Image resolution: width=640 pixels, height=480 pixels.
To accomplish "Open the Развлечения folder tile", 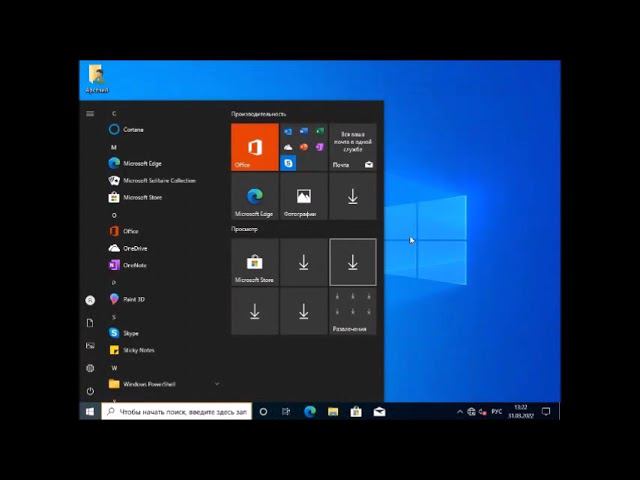I will point(353,311).
